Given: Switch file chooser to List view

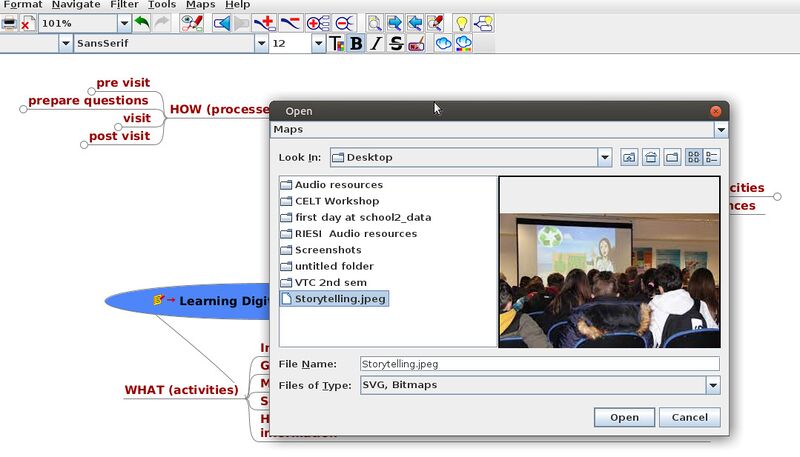Looking at the screenshot, I should point(693,158).
